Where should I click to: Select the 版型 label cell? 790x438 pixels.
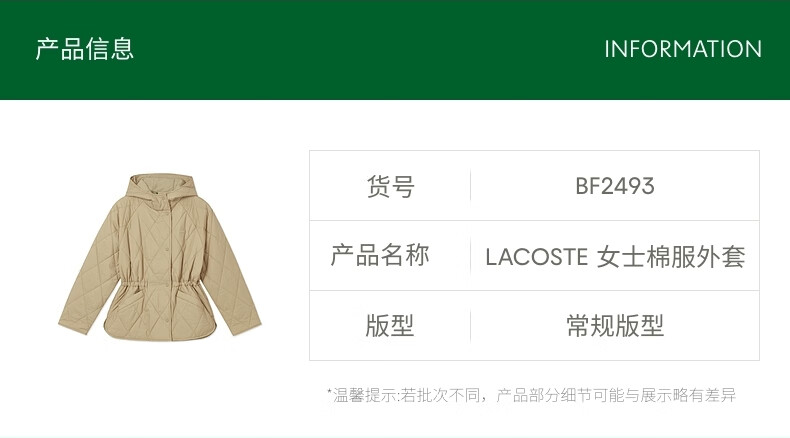(x=390, y=326)
